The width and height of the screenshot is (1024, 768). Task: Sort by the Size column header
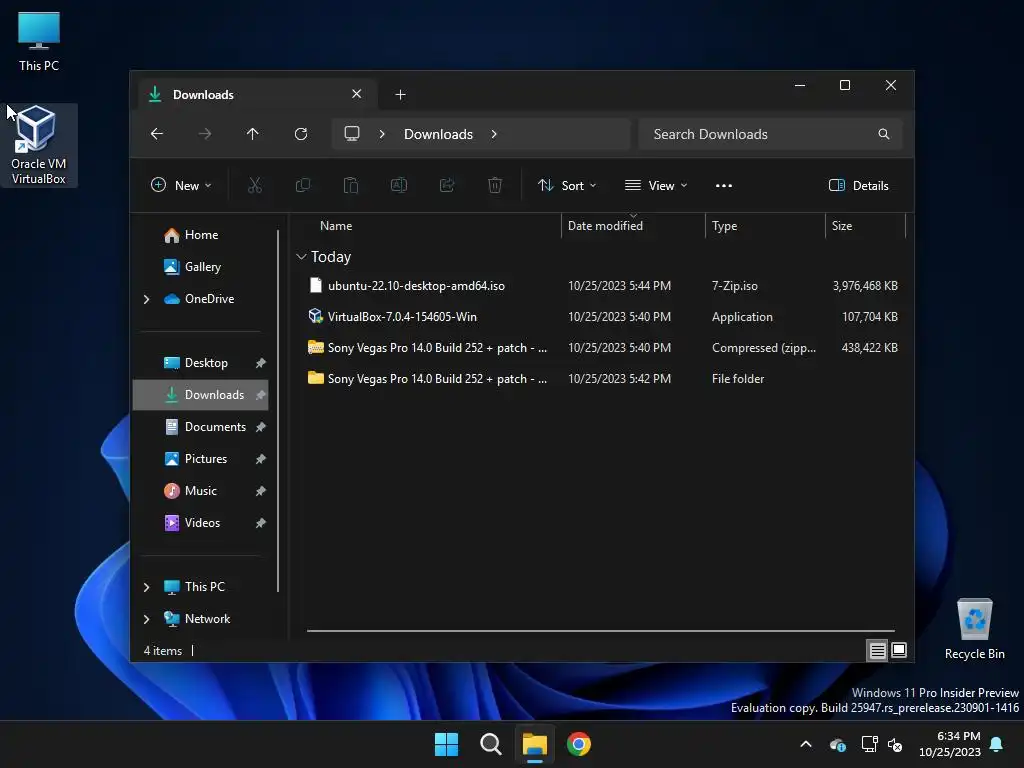click(x=842, y=226)
